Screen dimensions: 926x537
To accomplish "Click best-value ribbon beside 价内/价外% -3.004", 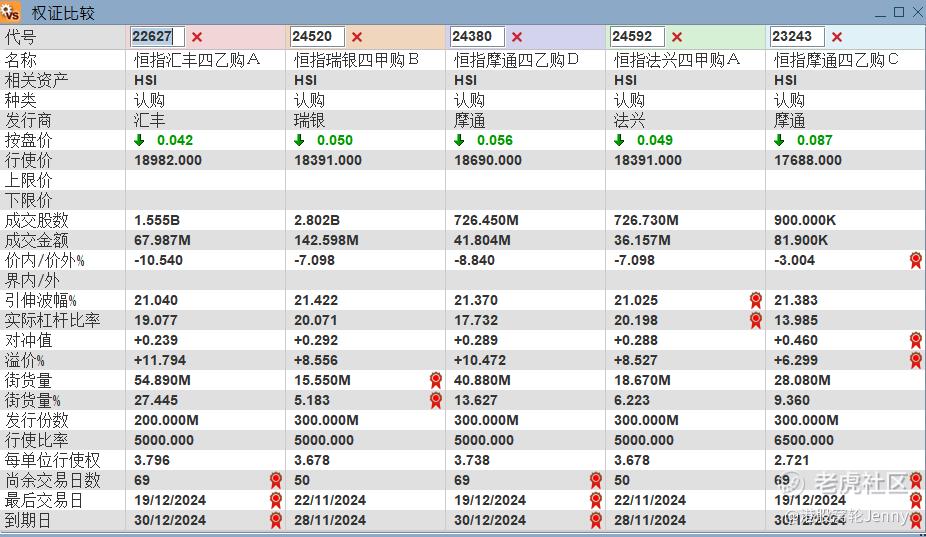I will tap(915, 260).
